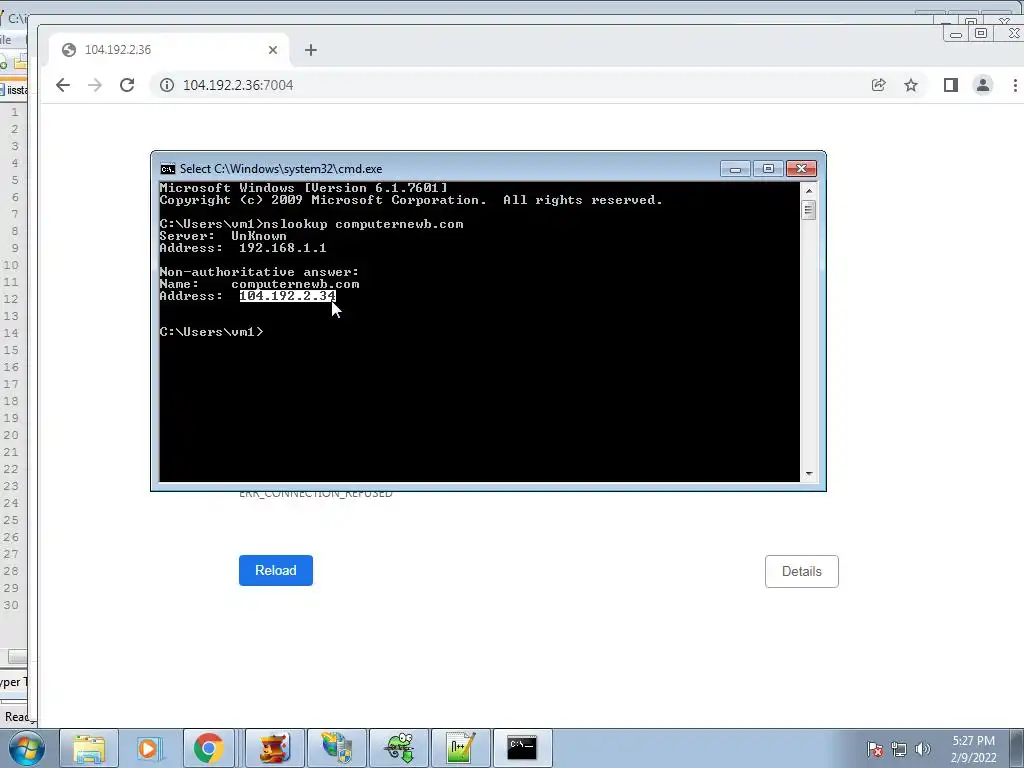Open Windows Explorer from taskbar
Image resolution: width=1024 pixels, height=768 pixels.
(x=89, y=748)
